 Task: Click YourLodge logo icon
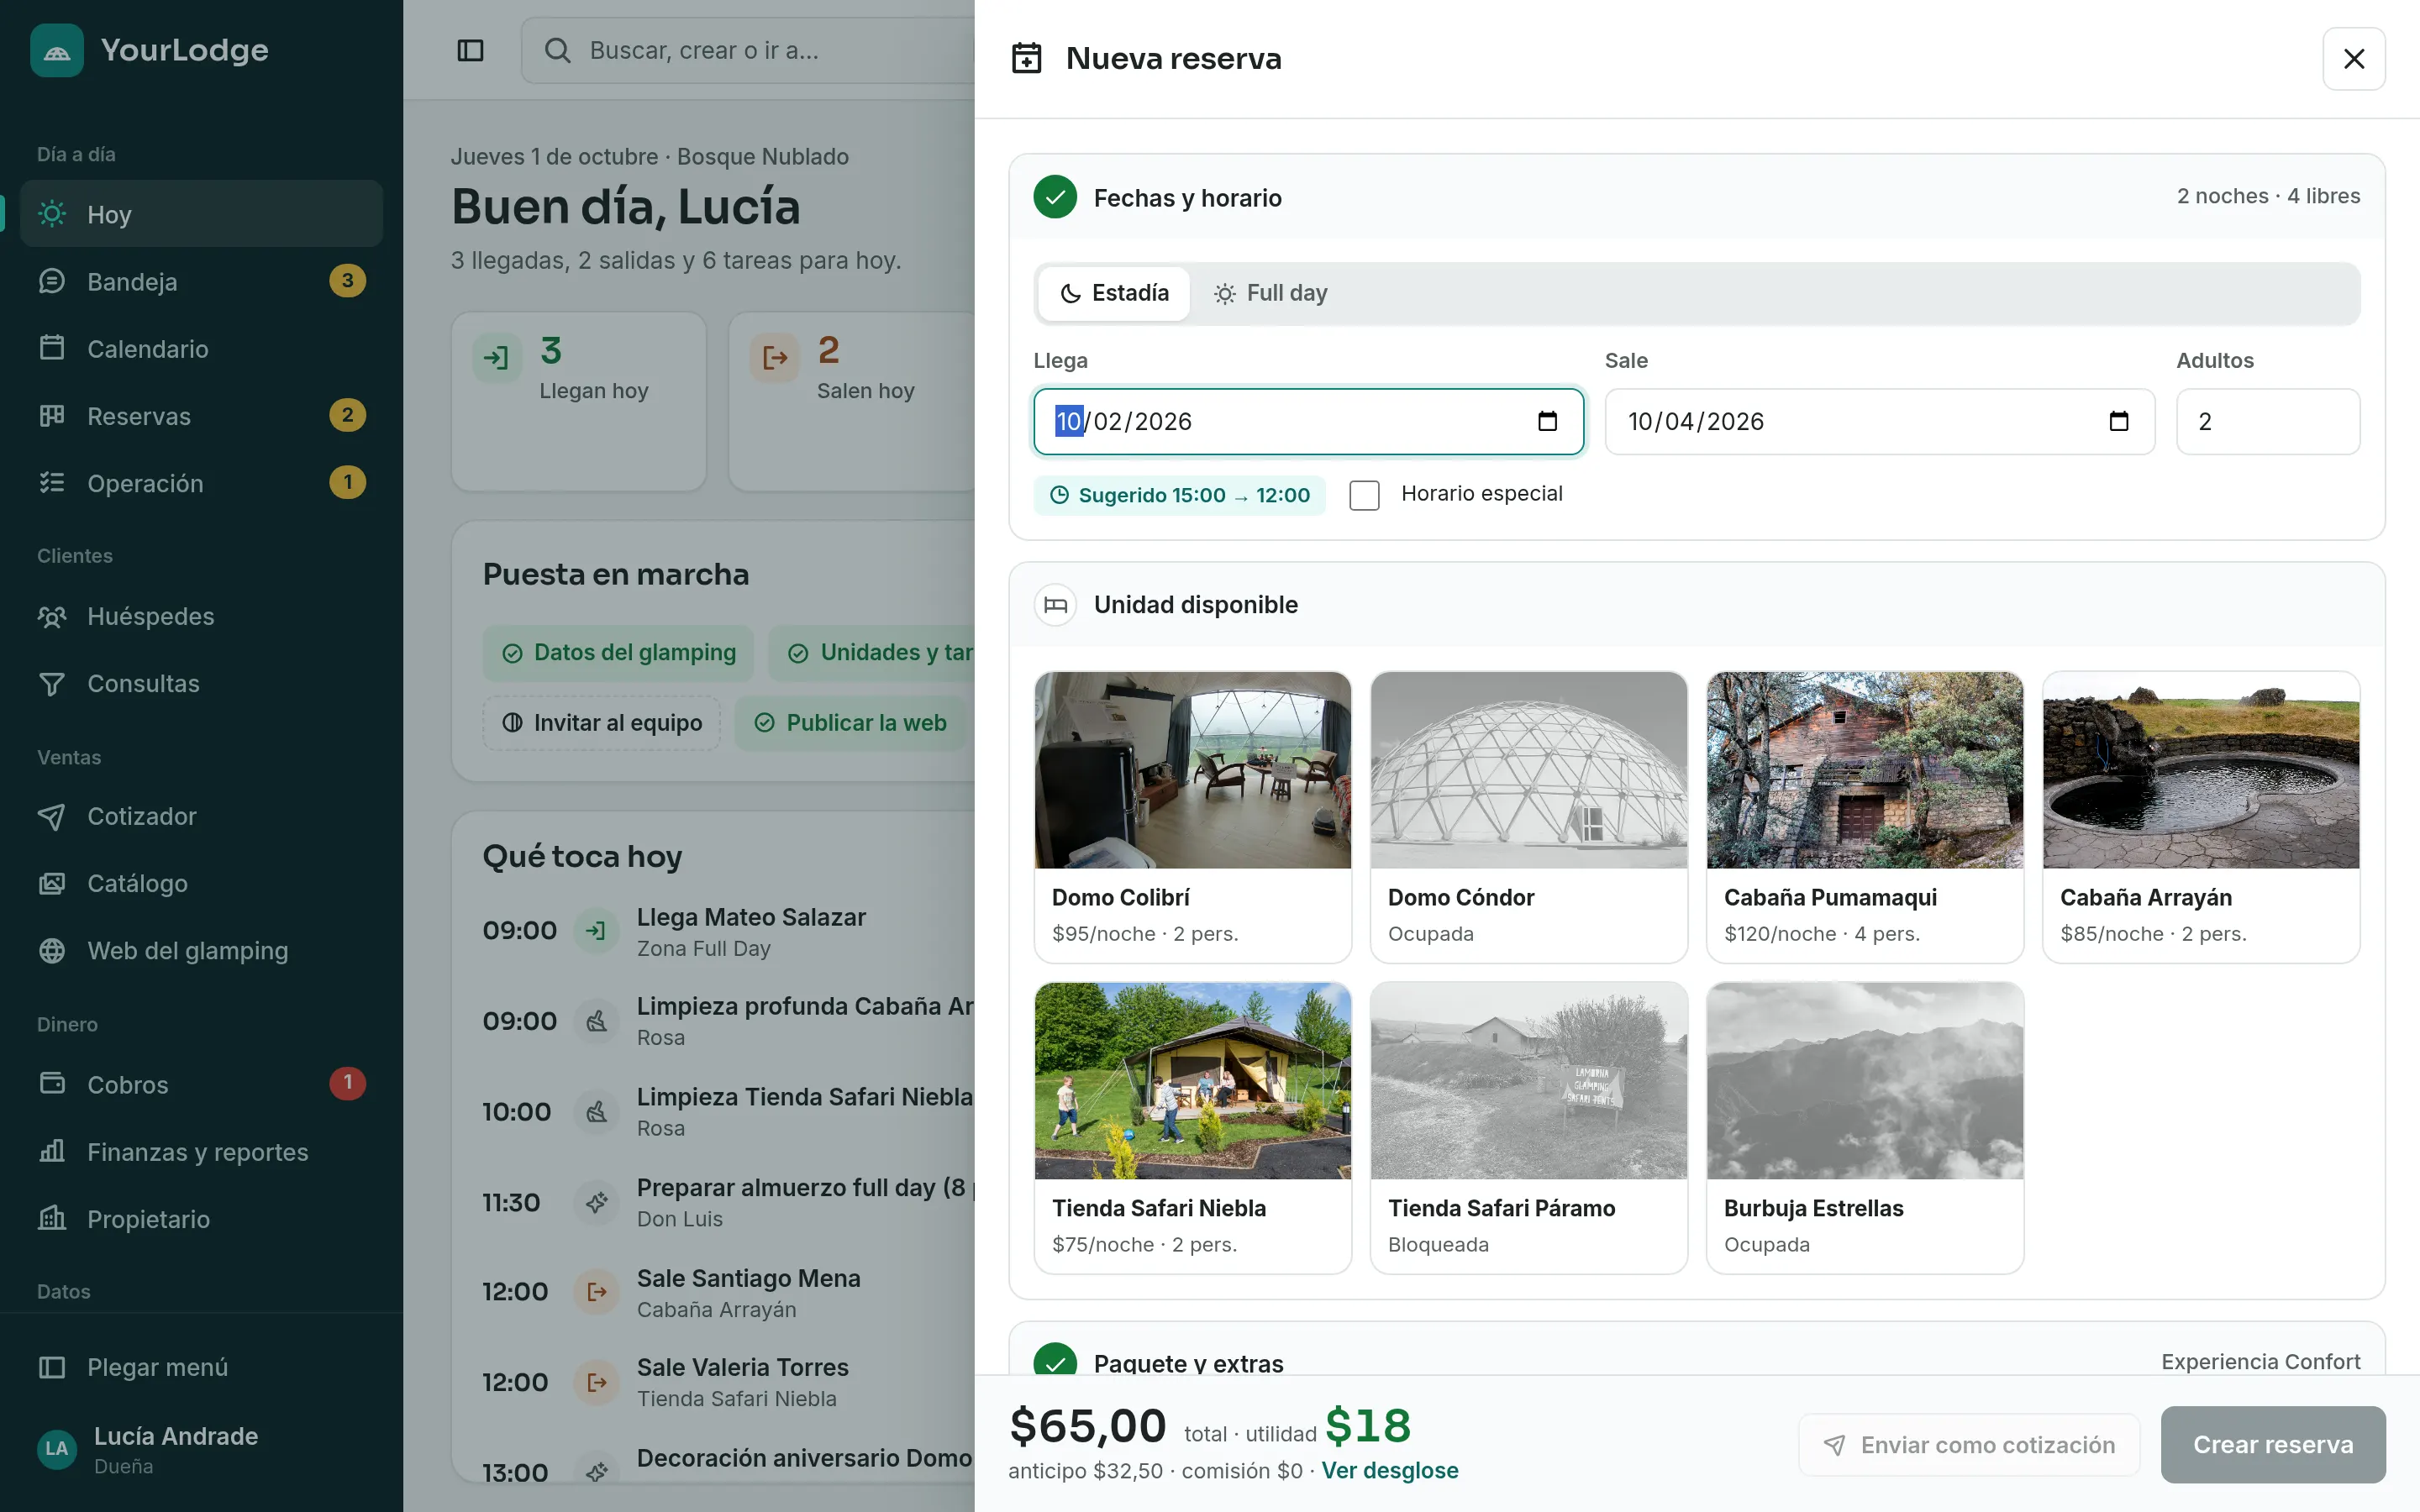(57, 50)
